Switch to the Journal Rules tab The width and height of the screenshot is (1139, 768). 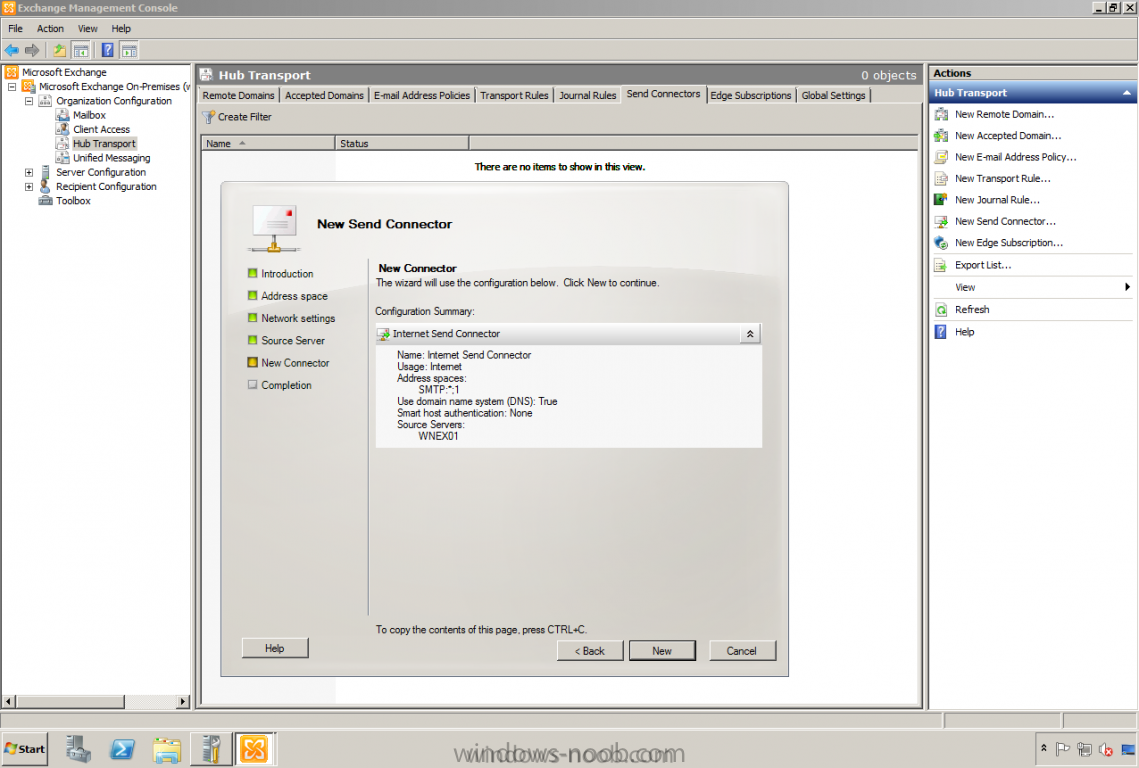[x=588, y=95]
